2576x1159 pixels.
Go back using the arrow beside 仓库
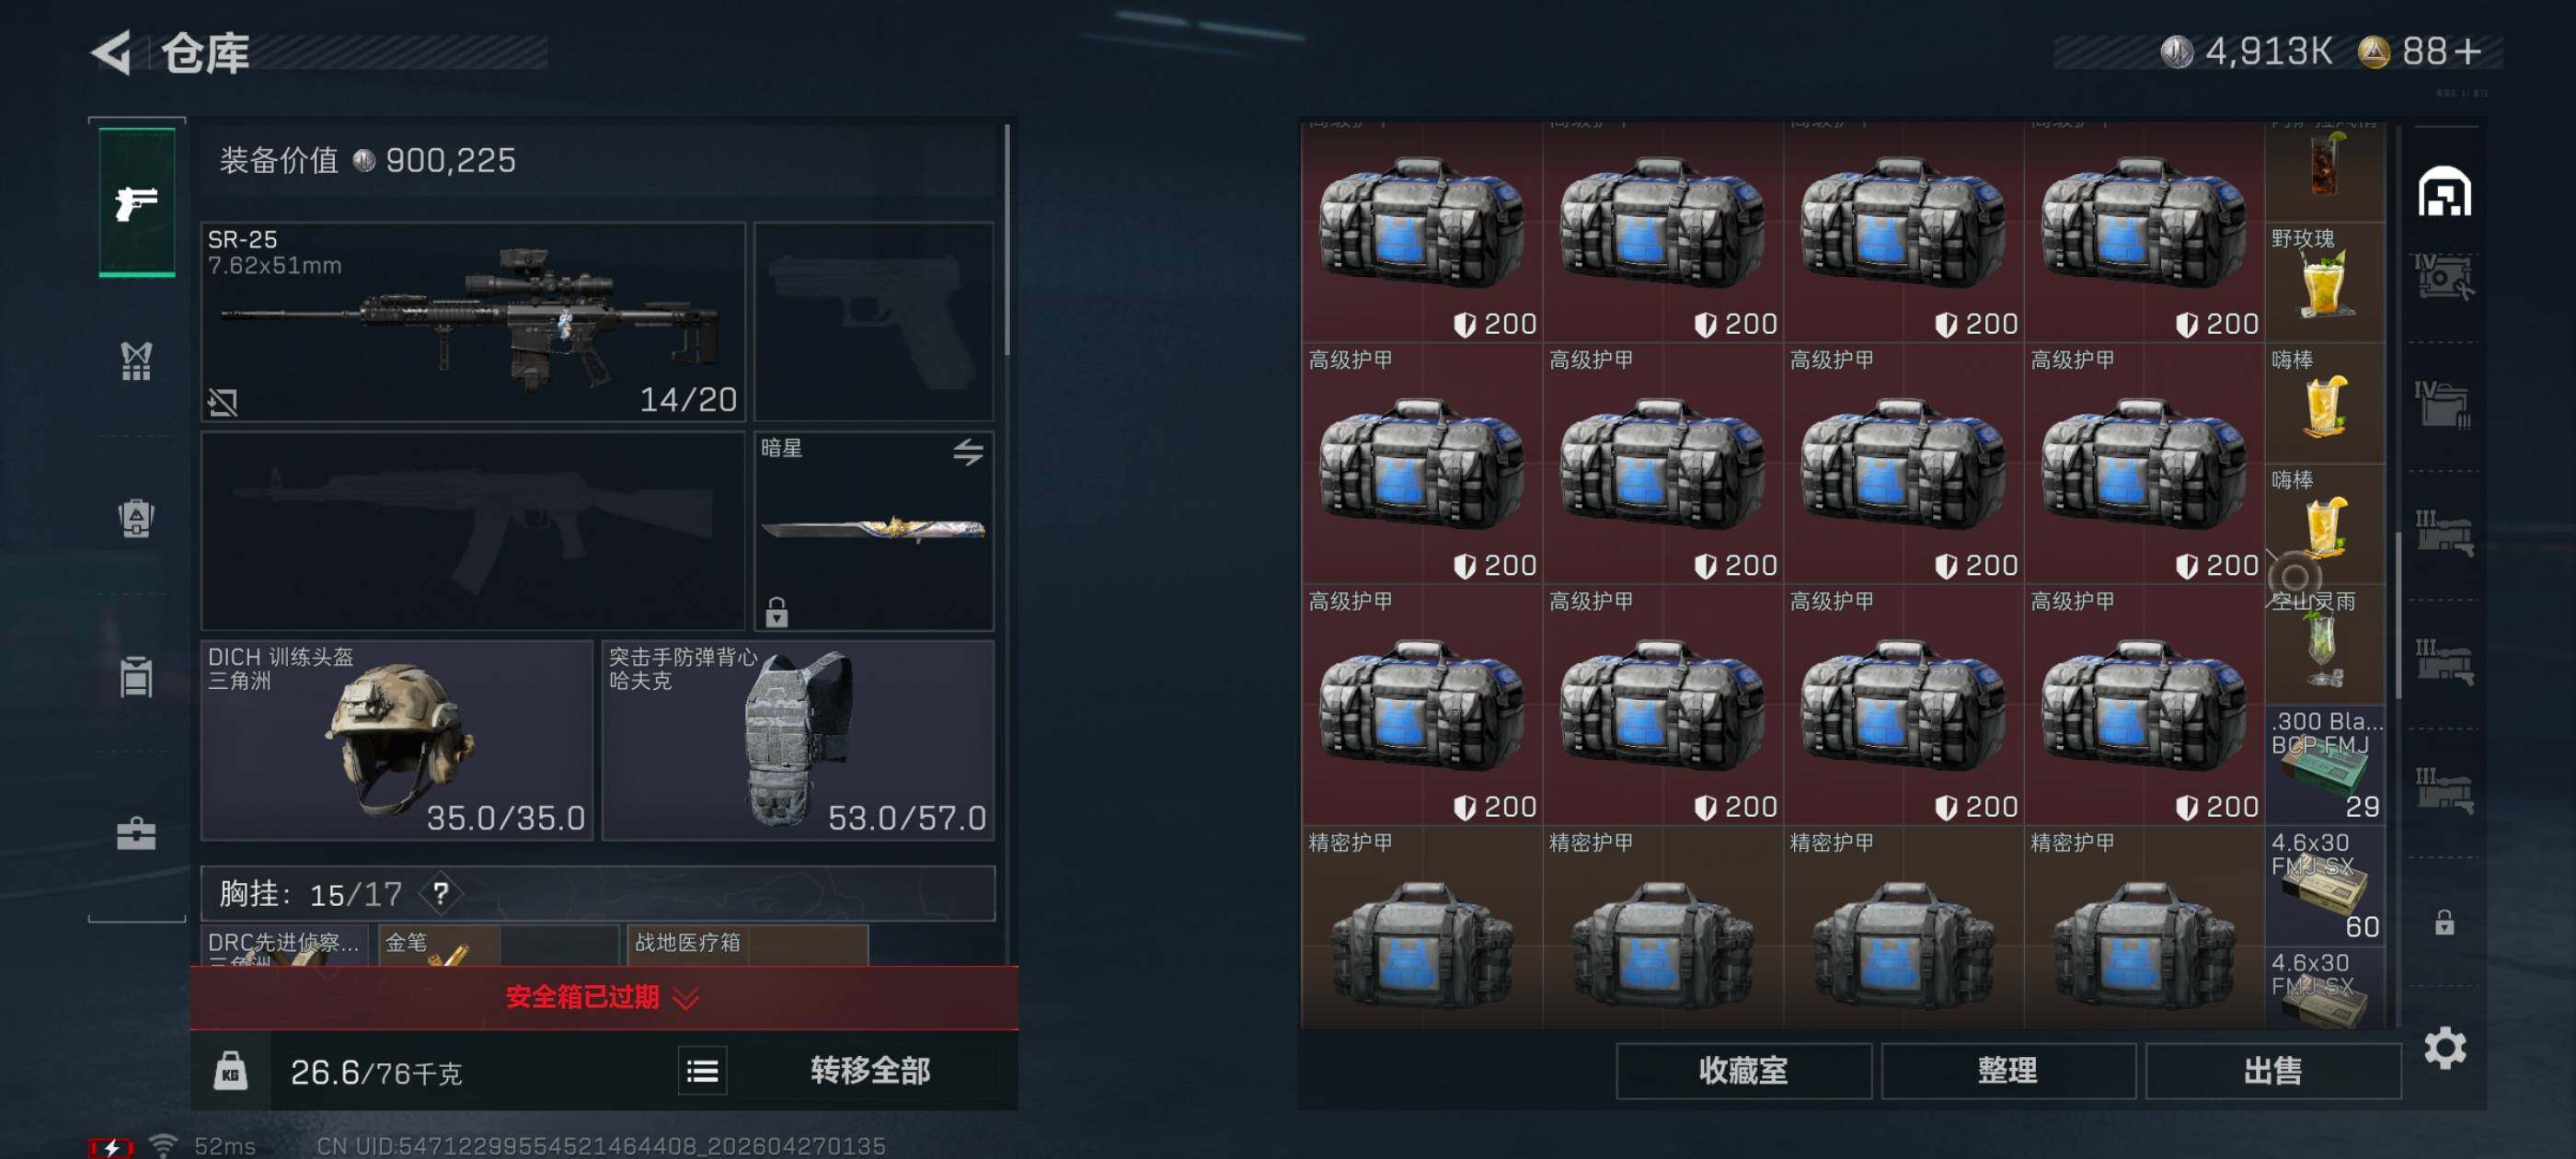pos(111,52)
